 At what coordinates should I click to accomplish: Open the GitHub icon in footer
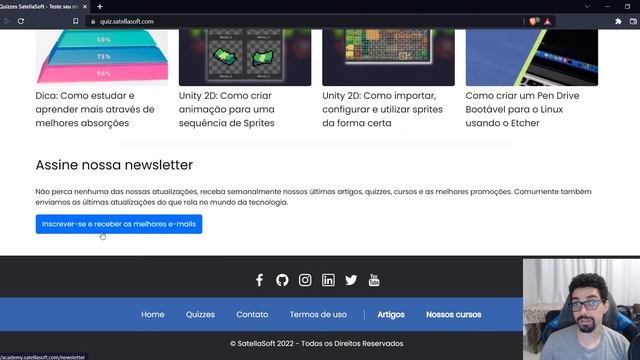click(x=282, y=280)
